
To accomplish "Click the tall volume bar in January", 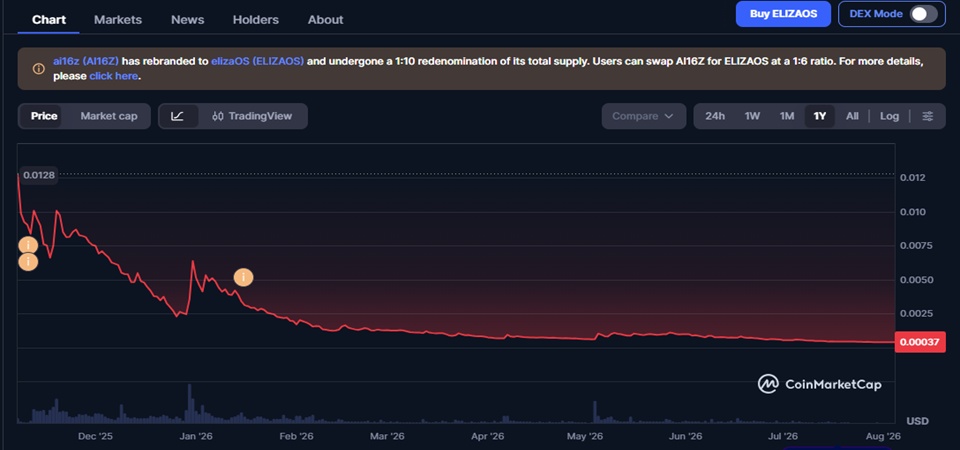I will tap(190, 403).
